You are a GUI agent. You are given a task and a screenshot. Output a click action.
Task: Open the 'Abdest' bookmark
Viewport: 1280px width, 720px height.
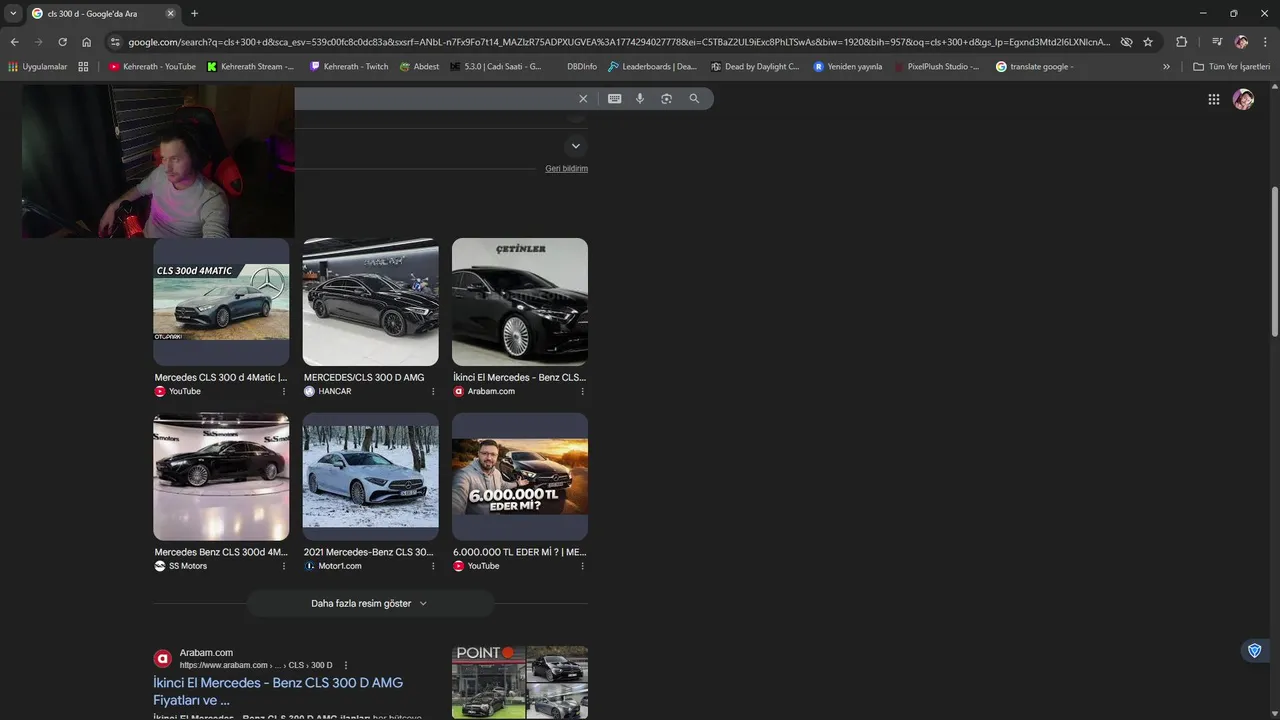click(x=419, y=66)
